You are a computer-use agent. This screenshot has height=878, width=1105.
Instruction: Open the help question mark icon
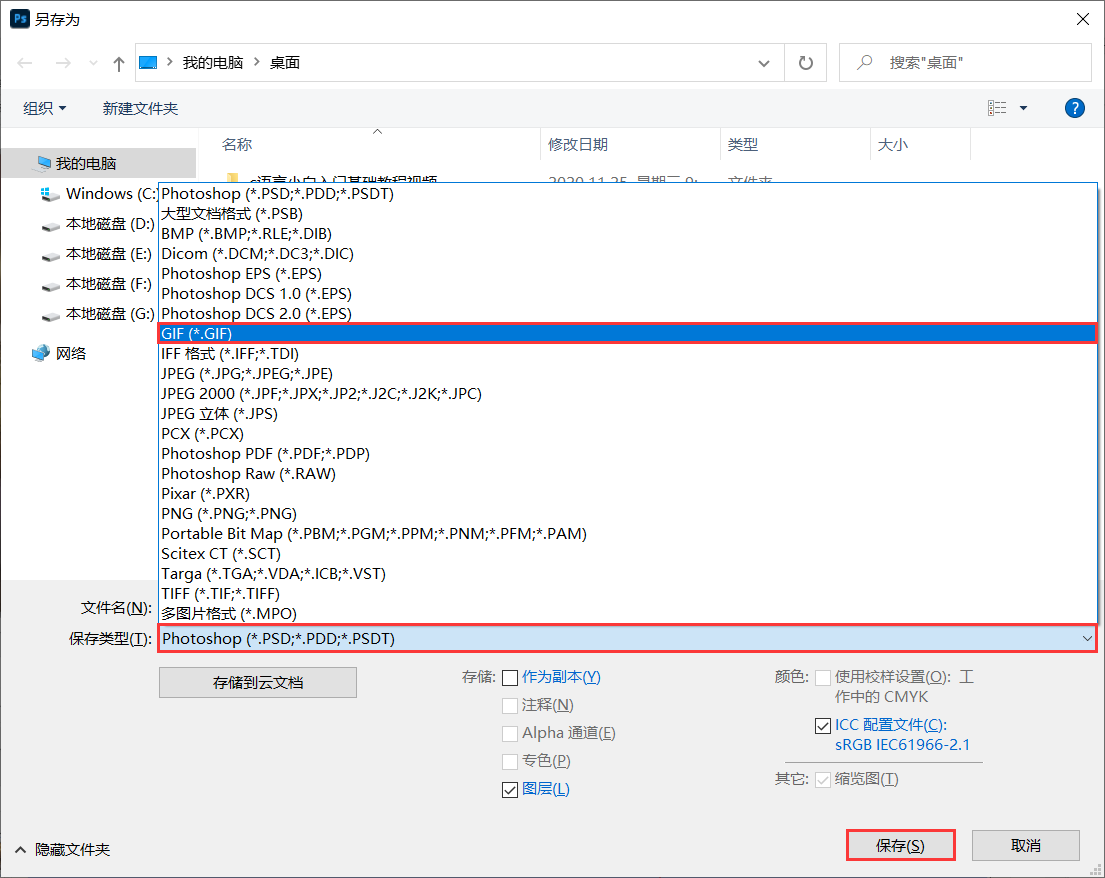[x=1074, y=108]
